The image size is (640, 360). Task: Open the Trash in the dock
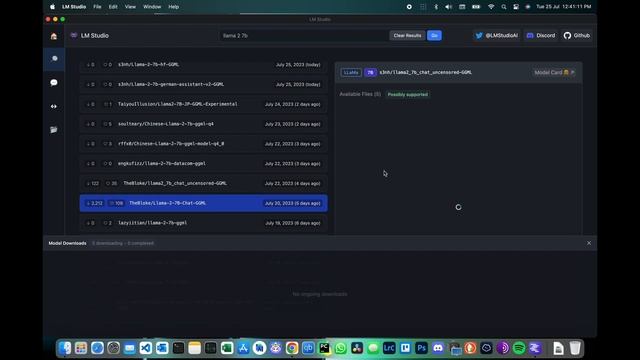tap(575, 348)
